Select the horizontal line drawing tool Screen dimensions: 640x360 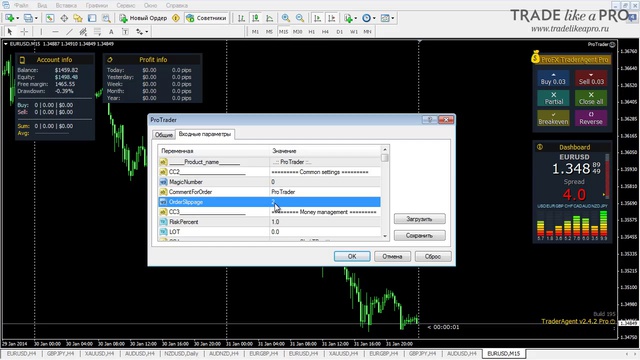coord(56,31)
